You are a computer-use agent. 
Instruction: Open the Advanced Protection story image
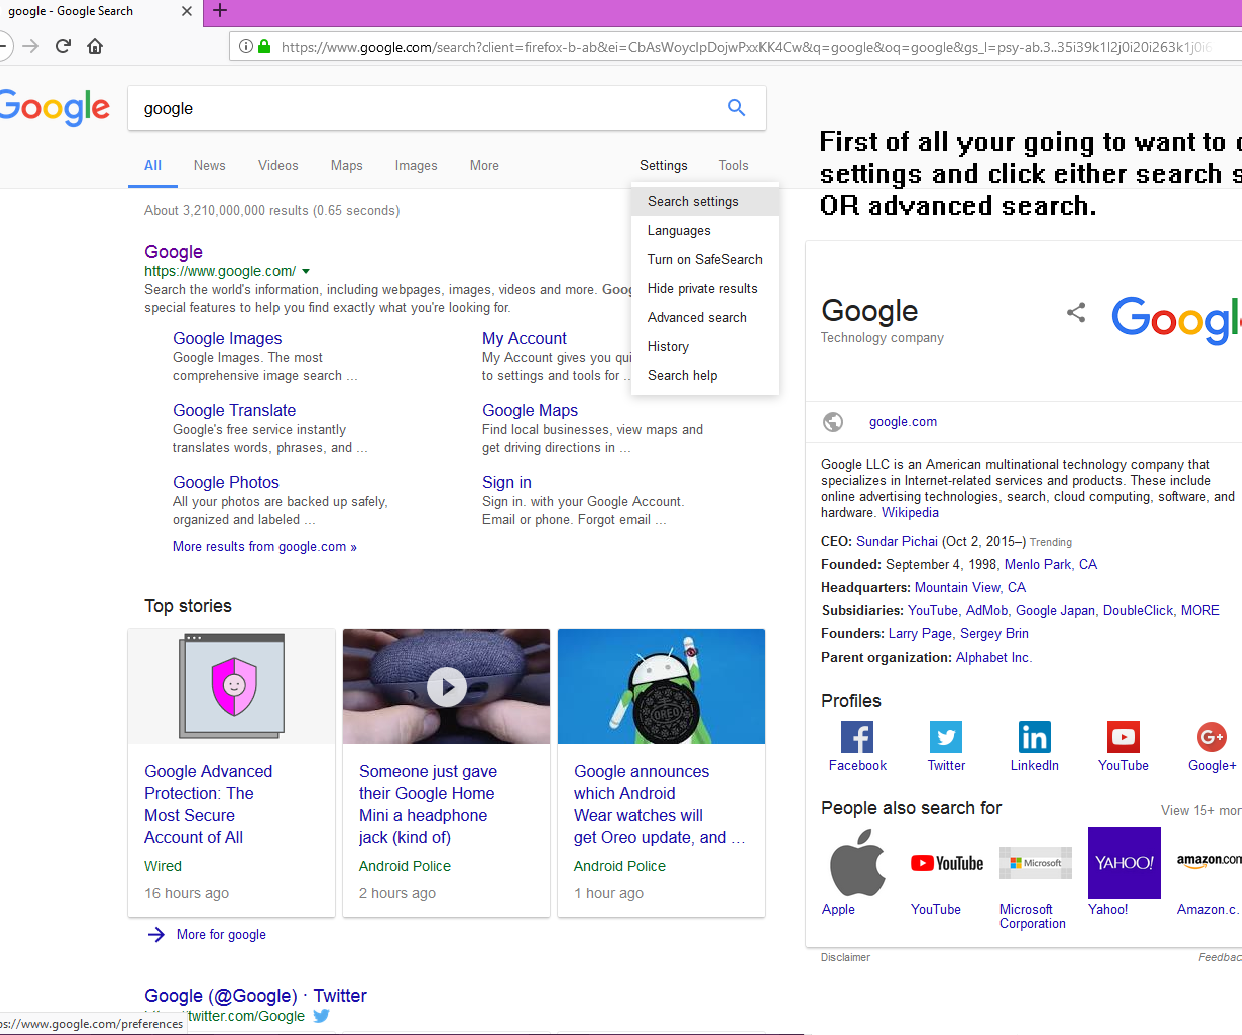232,686
